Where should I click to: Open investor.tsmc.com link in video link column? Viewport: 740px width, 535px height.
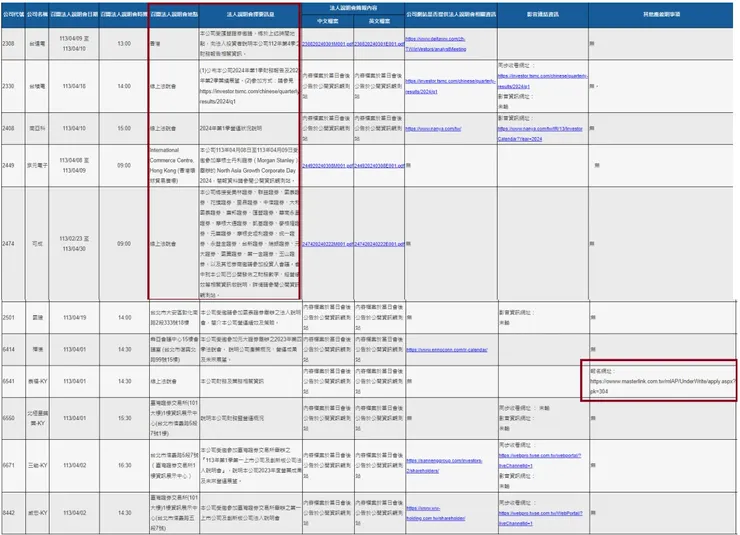[x=543, y=81]
